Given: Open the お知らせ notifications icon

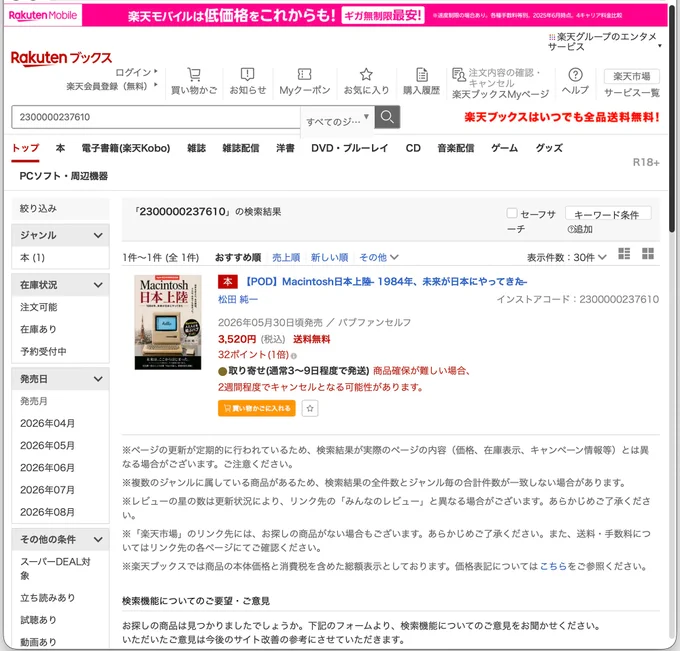Looking at the screenshot, I should click(x=247, y=75).
